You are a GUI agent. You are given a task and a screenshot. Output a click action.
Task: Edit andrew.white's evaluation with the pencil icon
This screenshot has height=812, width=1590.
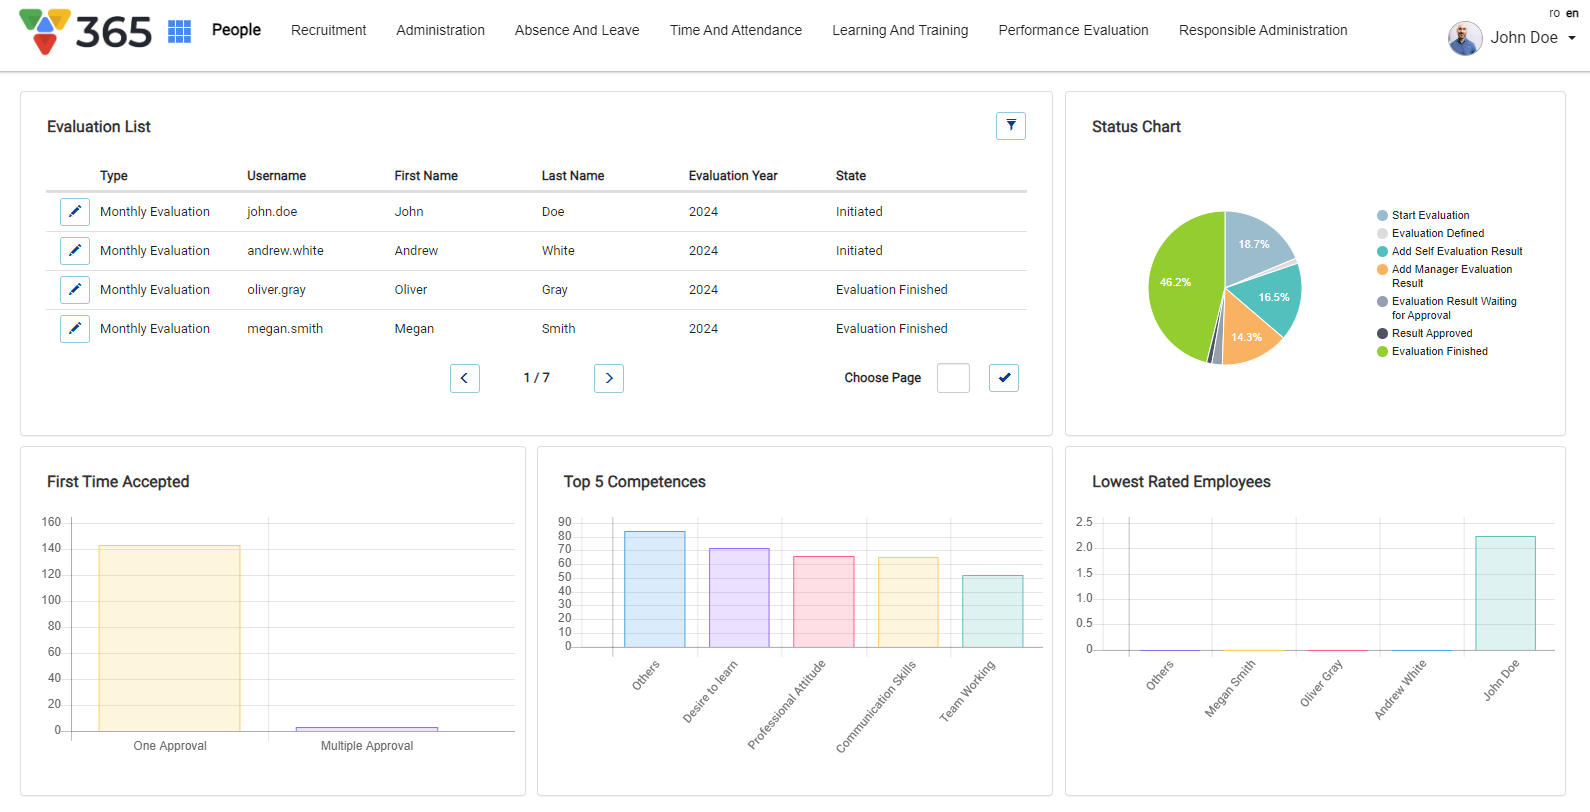(x=75, y=251)
